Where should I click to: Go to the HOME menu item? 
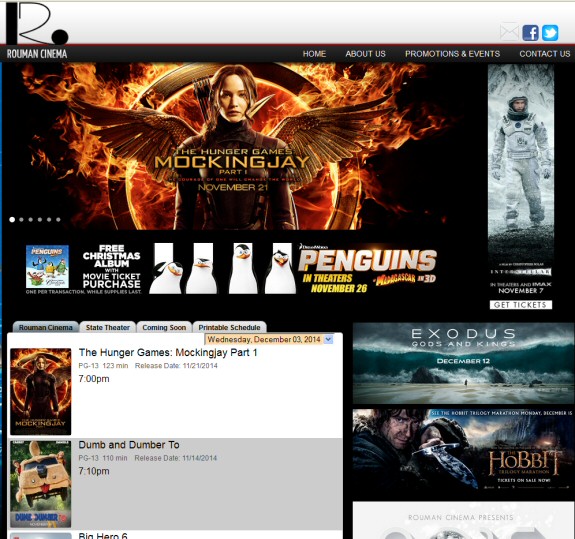coord(314,54)
